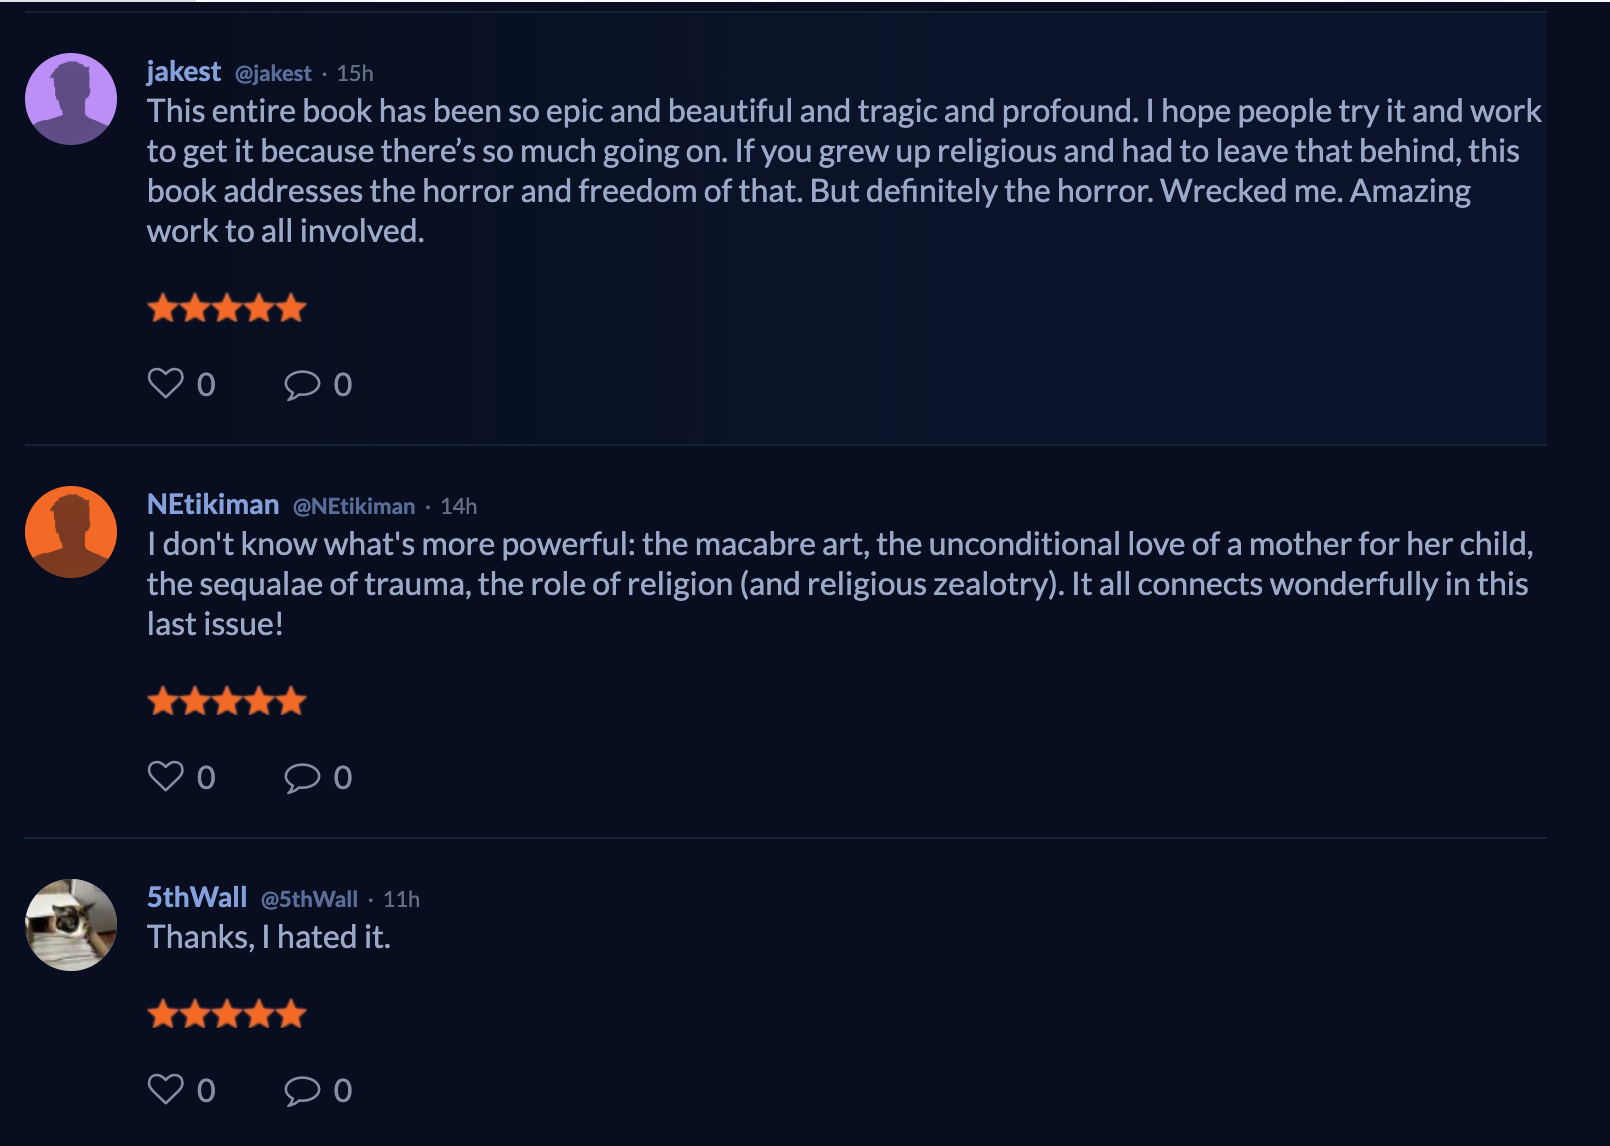Image resolution: width=1610 pixels, height=1146 pixels.
Task: Open jakest's profile via username link
Action: pyautogui.click(x=184, y=72)
